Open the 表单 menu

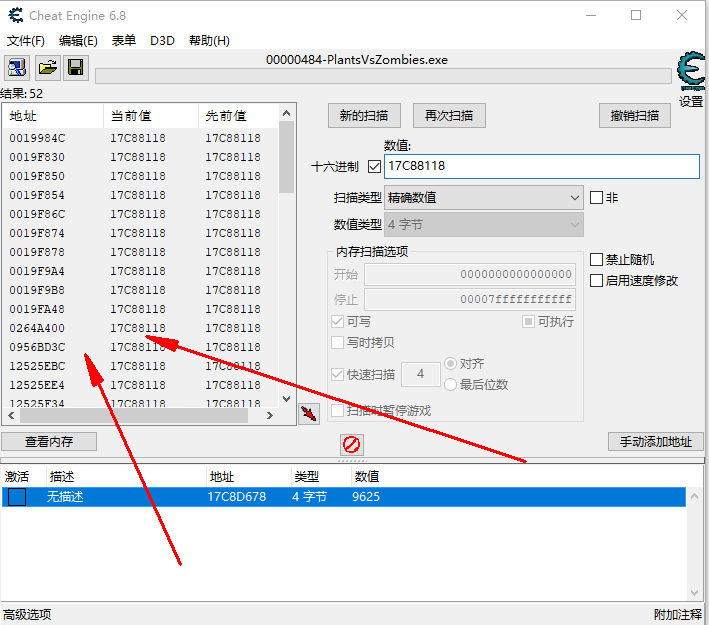point(124,41)
